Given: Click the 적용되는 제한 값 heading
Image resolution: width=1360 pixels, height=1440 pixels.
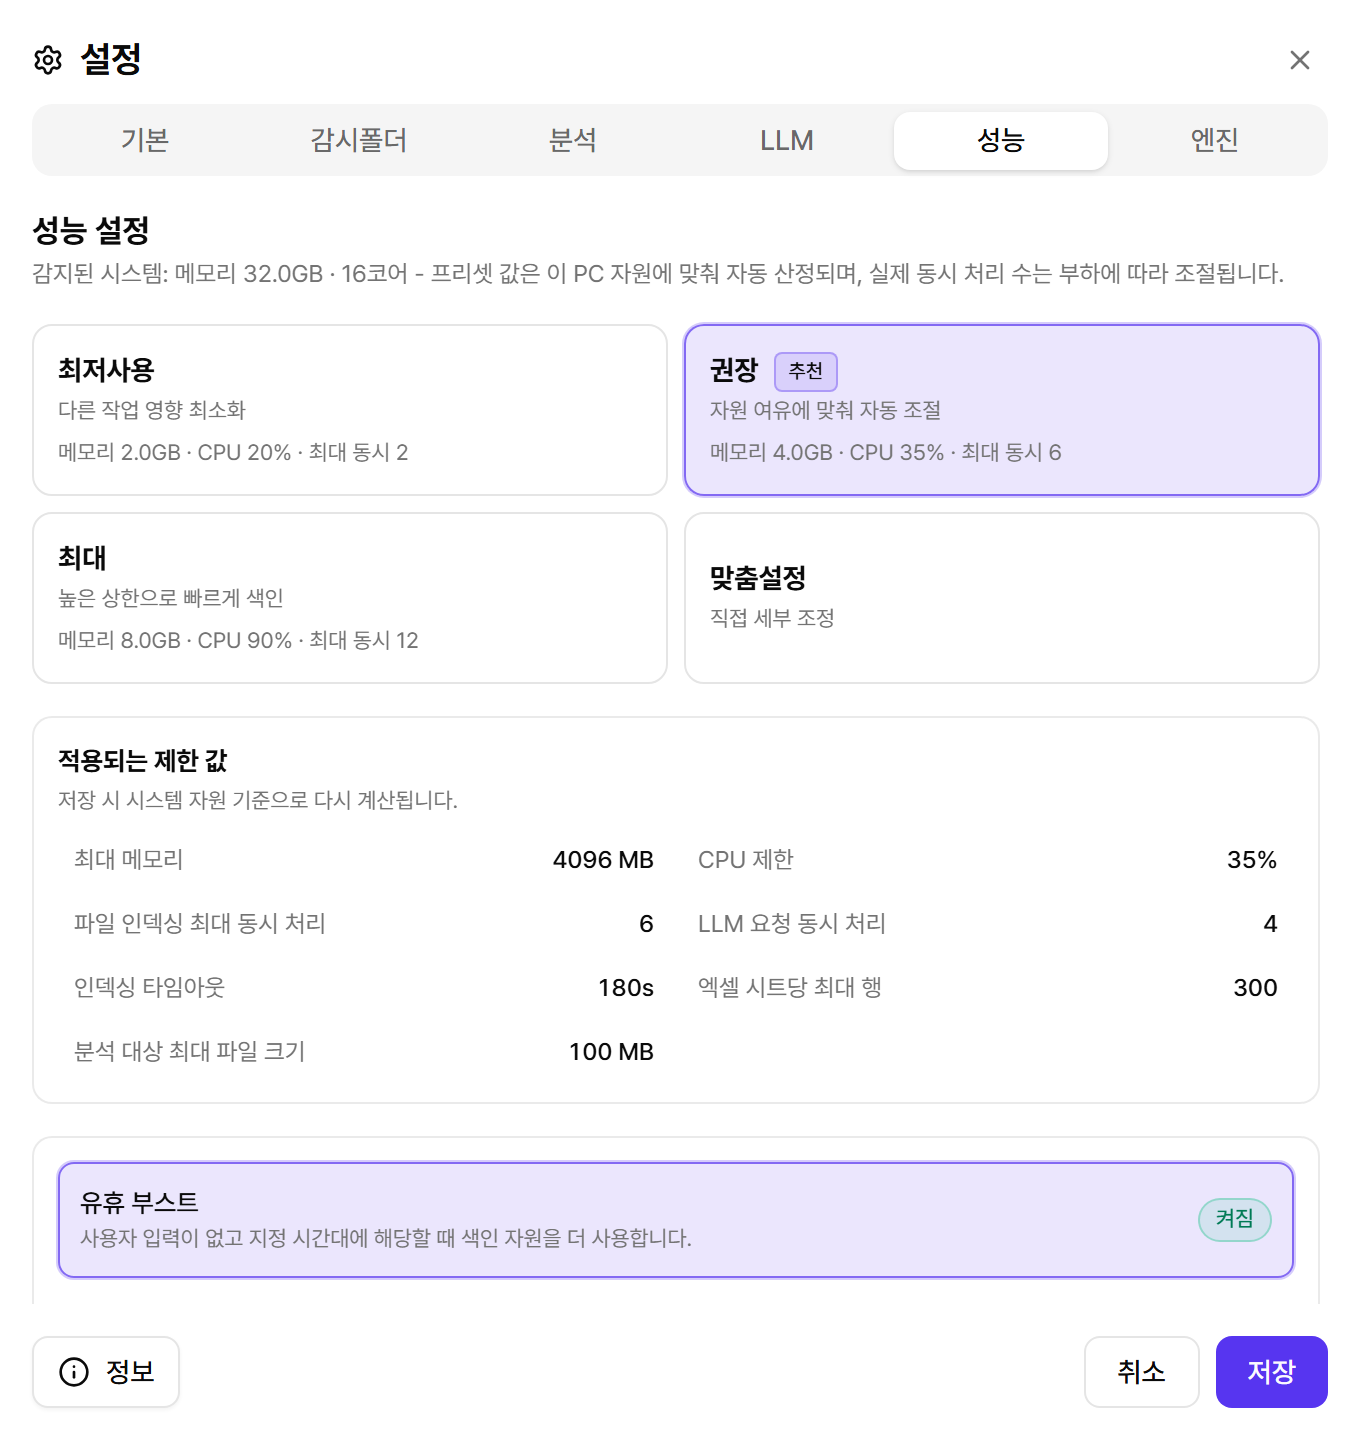Looking at the screenshot, I should point(143,761).
